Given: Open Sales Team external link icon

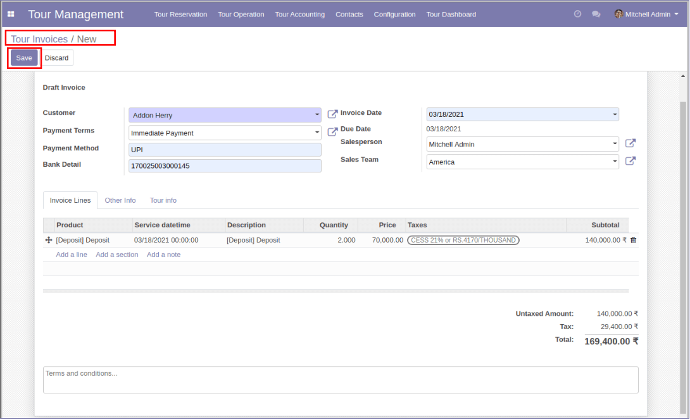Looking at the screenshot, I should tap(630, 161).
